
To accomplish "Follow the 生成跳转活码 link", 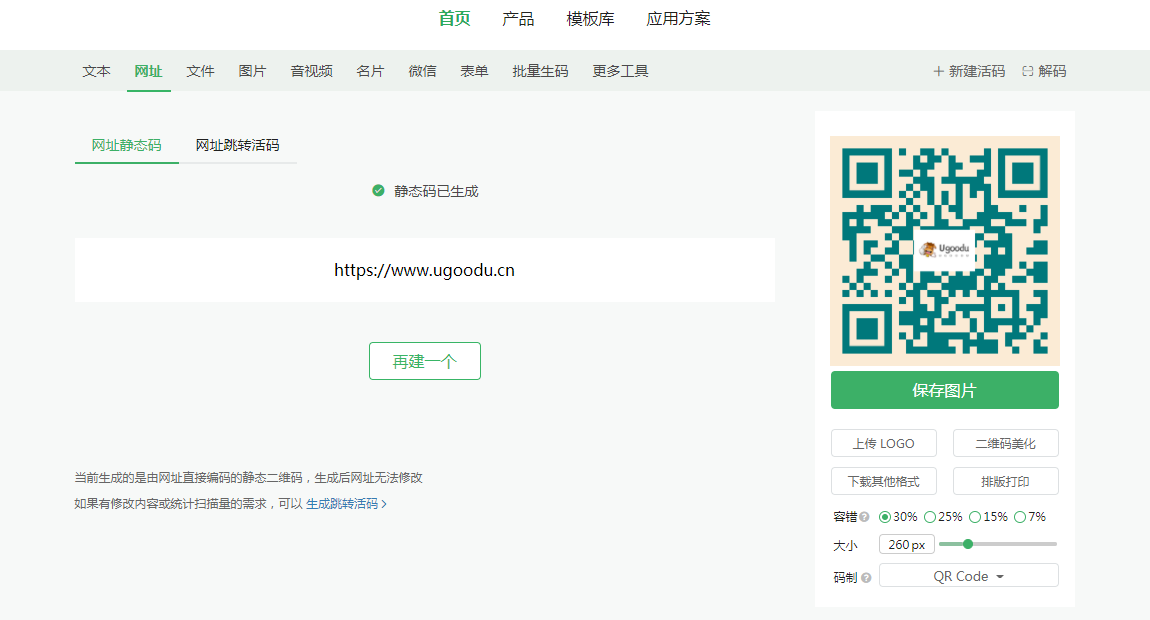I will [x=346, y=504].
